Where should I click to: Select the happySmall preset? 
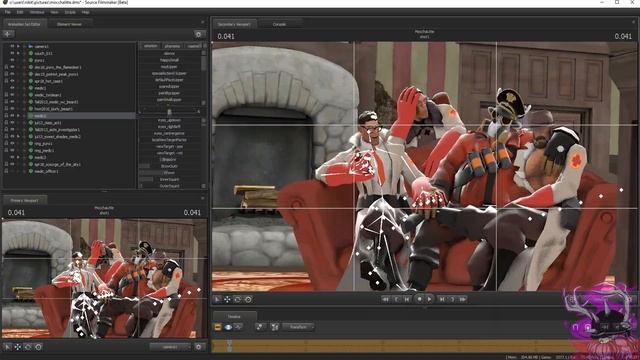169,60
